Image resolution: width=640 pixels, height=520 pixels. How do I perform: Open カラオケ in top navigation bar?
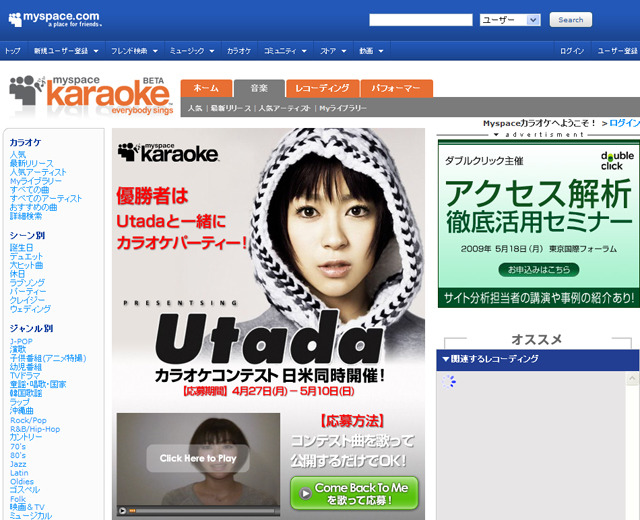click(x=239, y=51)
